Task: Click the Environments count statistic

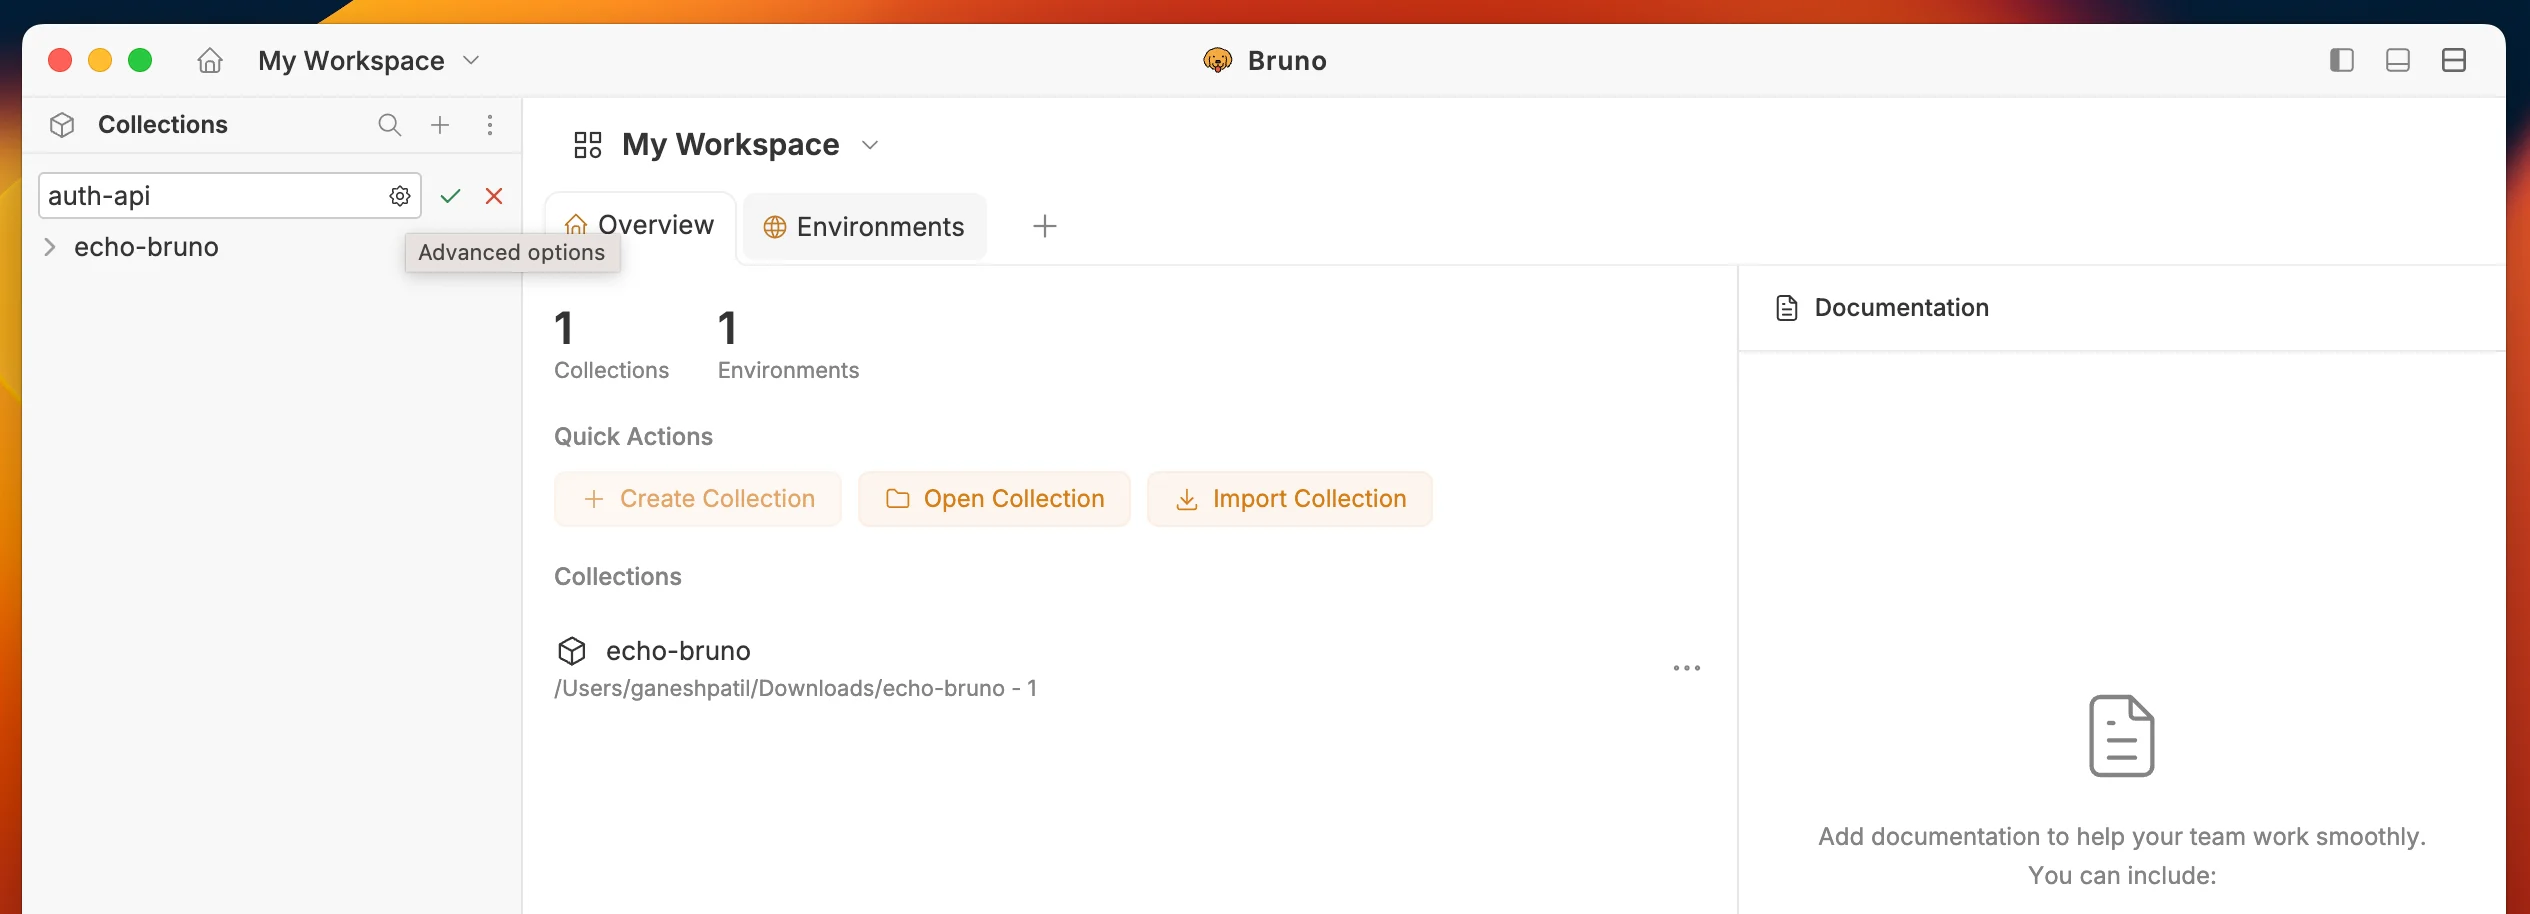Action: [788, 345]
